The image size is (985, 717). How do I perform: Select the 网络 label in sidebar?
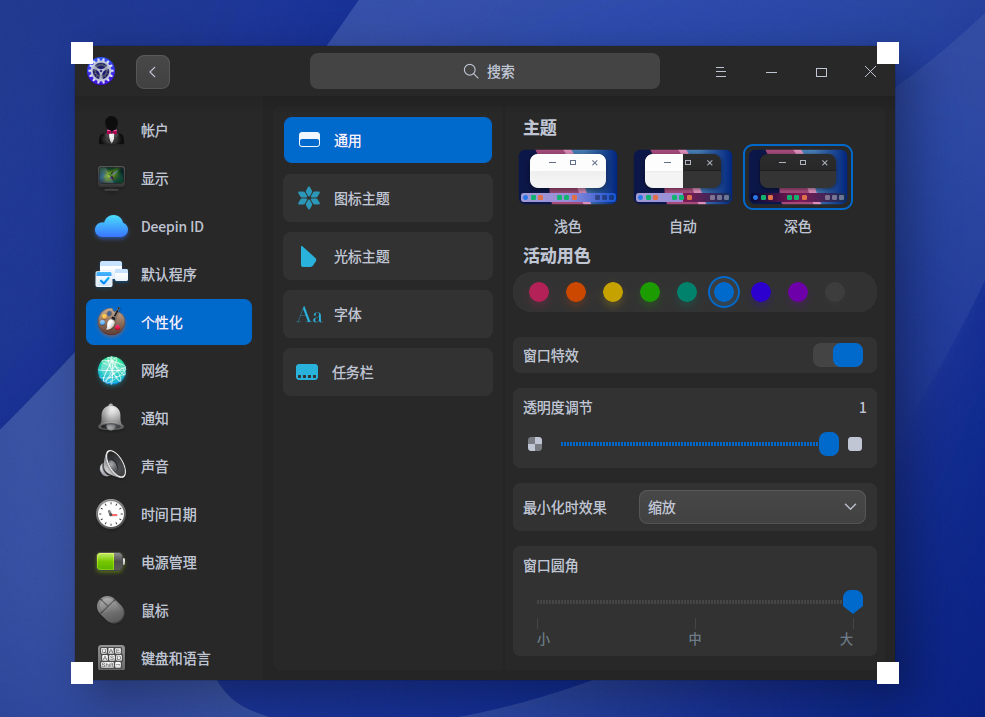click(155, 371)
